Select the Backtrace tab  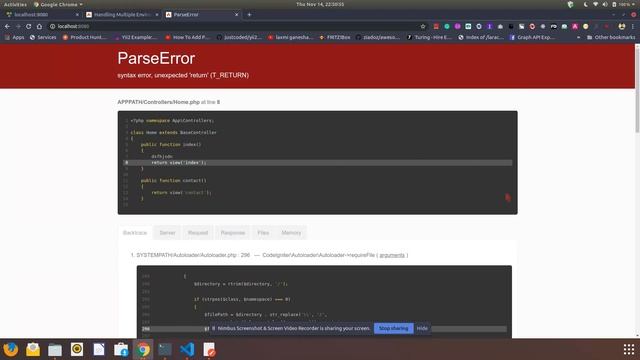(x=135, y=233)
